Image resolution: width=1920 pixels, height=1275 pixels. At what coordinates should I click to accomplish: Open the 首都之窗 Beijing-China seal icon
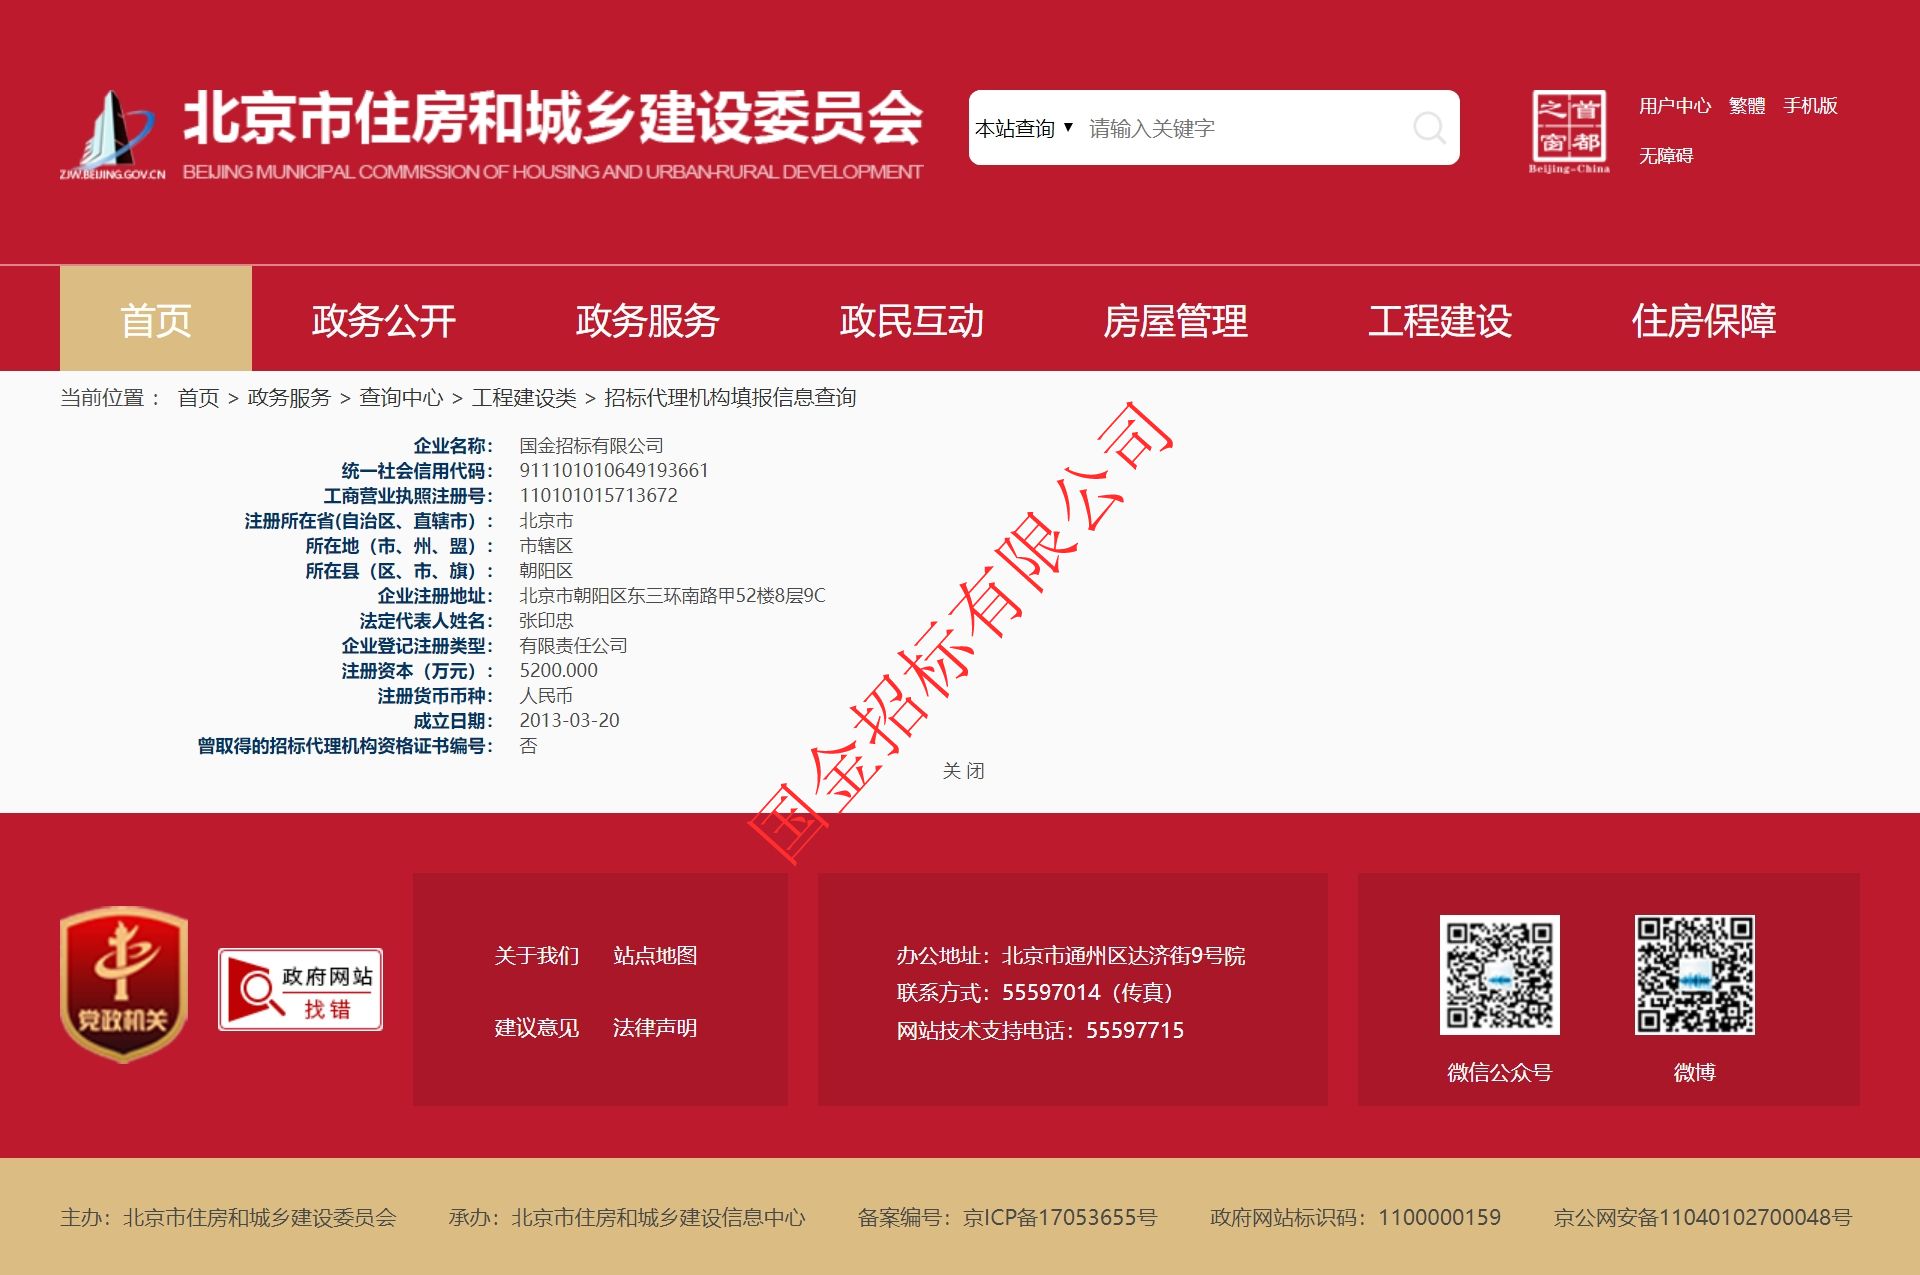[1568, 130]
